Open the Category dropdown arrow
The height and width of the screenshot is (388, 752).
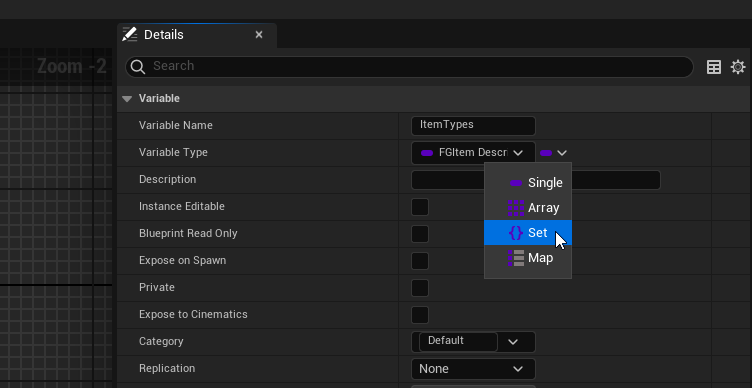coord(513,342)
